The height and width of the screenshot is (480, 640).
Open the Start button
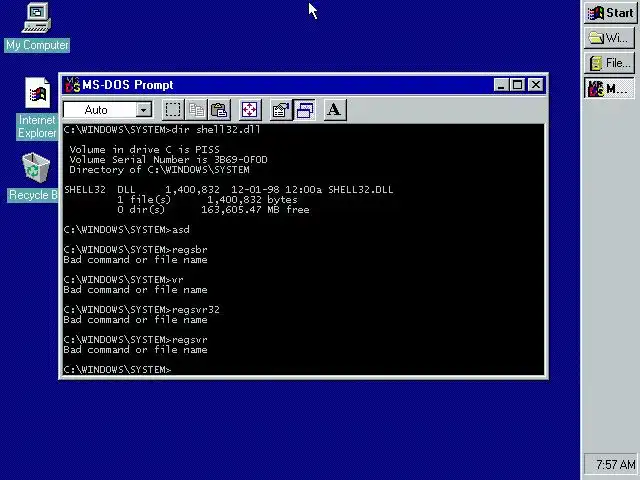(x=610, y=13)
